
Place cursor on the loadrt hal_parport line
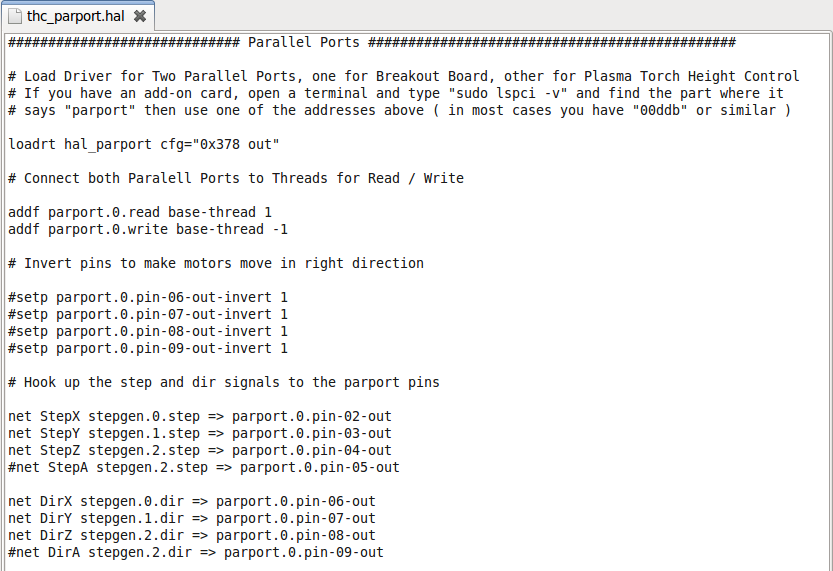[x=144, y=144]
